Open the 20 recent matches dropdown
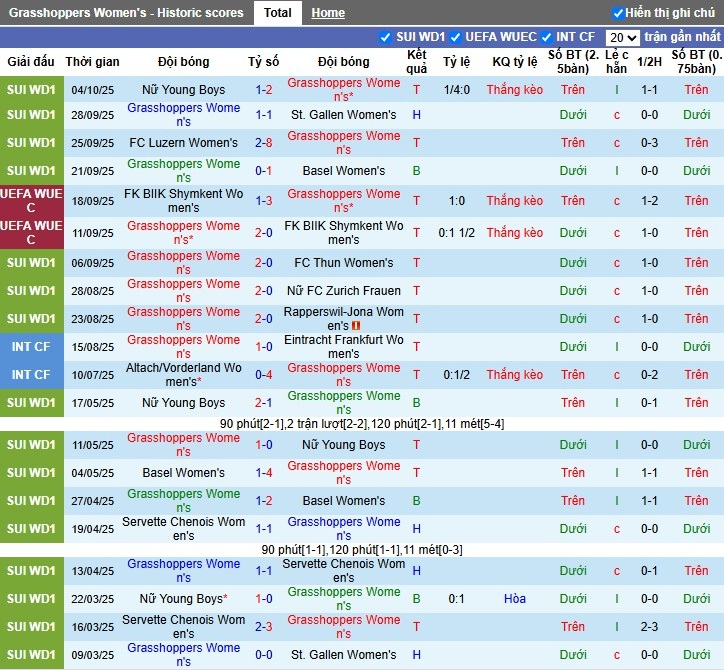 (x=622, y=37)
